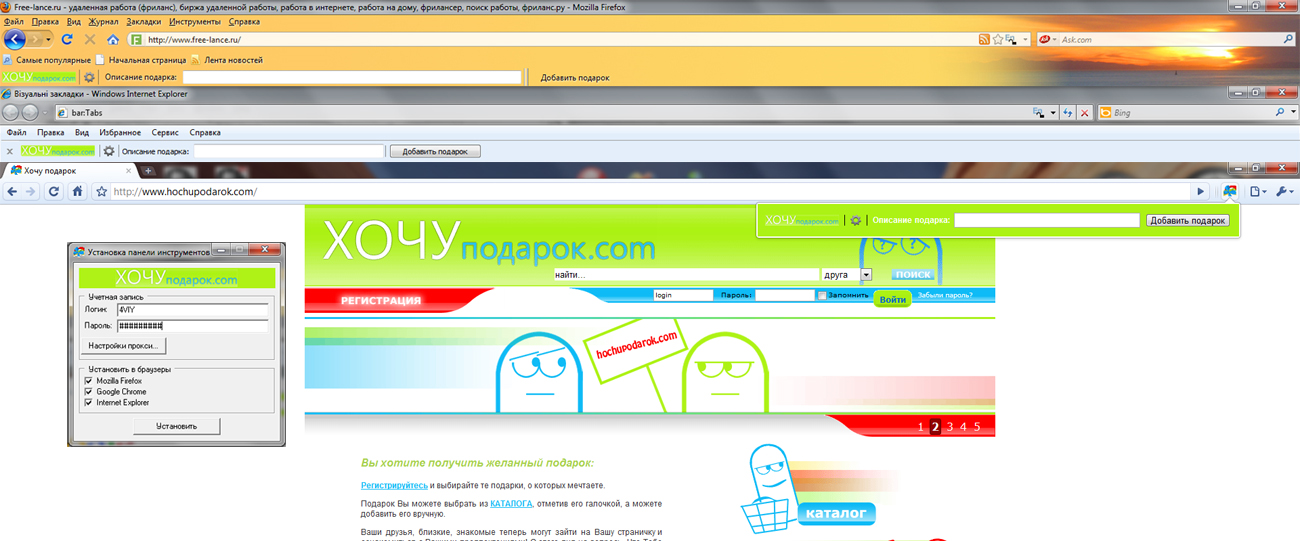Open Internet Explorer Избранное menu

tap(120, 132)
